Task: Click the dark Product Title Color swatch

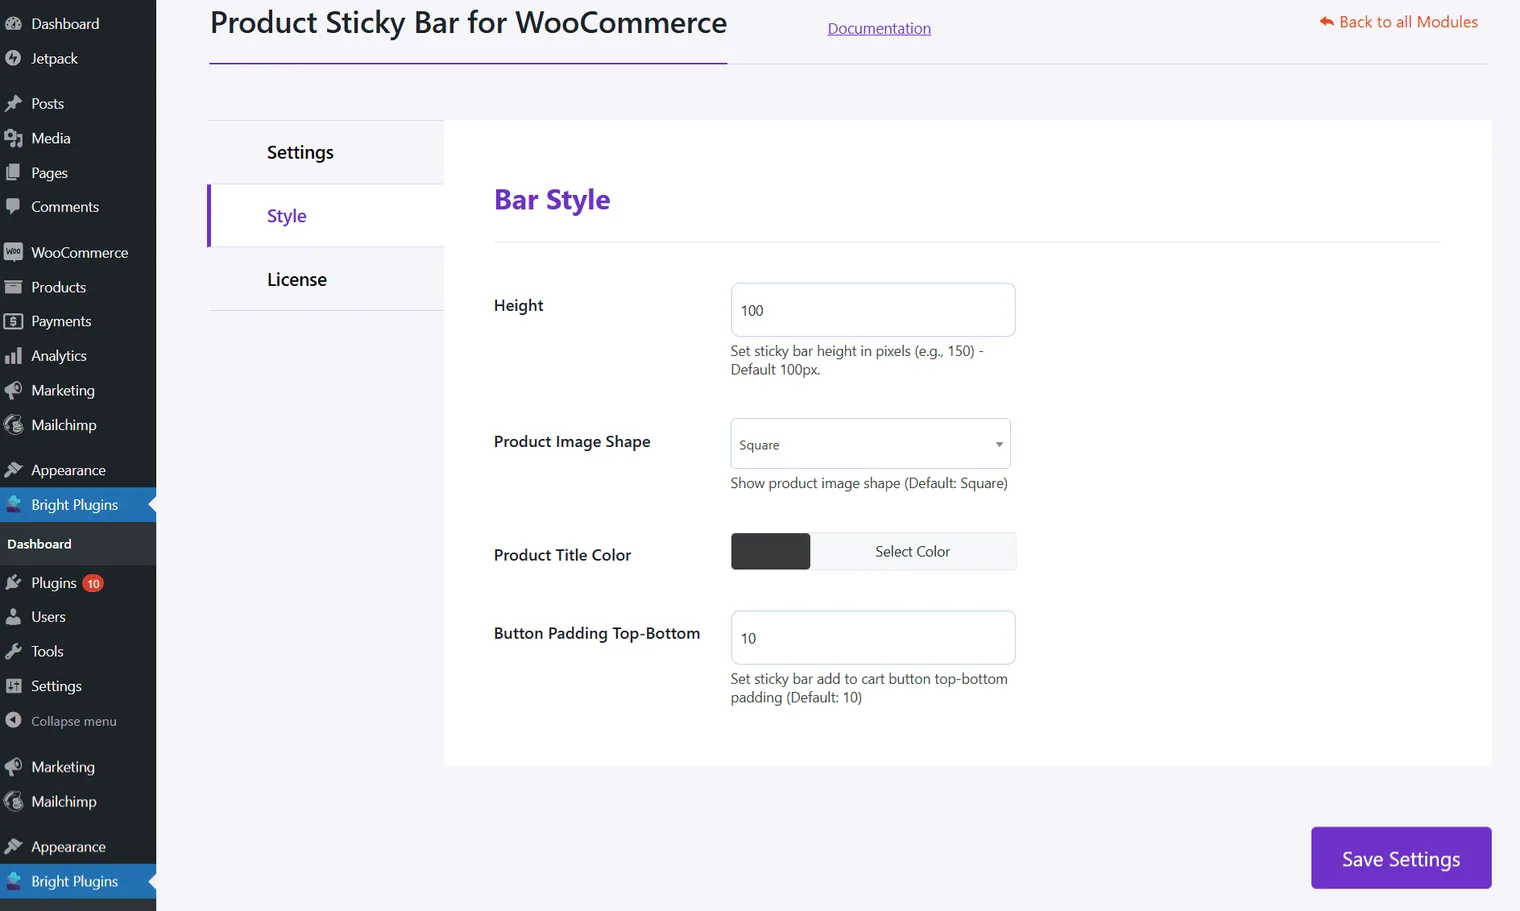Action: (x=770, y=551)
